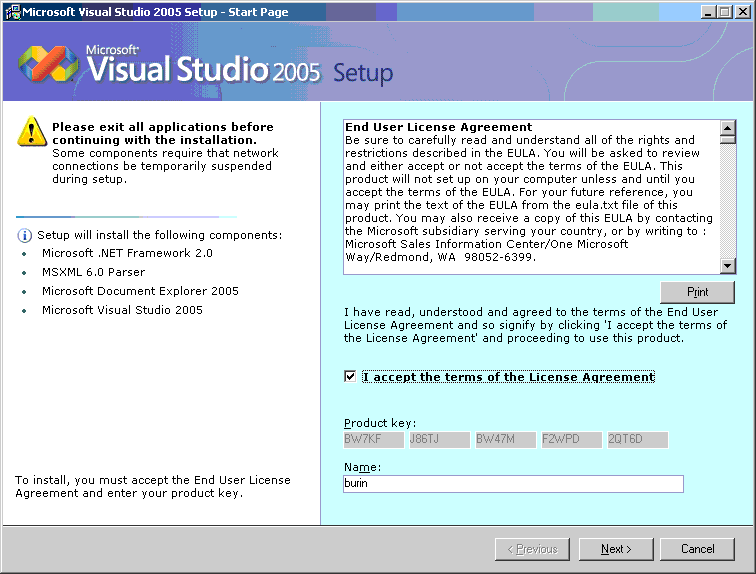Click MSXML 6.0 Parser item
This screenshot has width=756, height=574.
pos(94,272)
